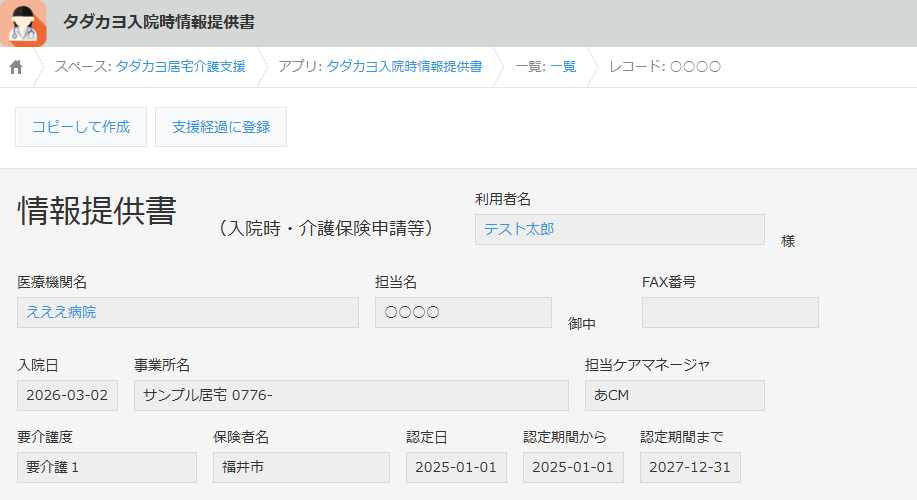The image size is (917, 500).
Task: Go to the home icon in breadcrumb
Action: (16, 67)
